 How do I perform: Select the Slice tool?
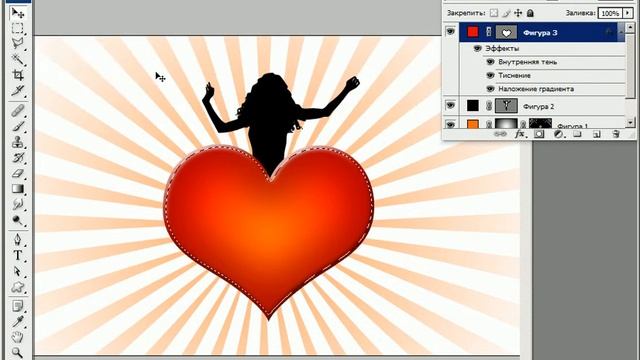[x=18, y=91]
